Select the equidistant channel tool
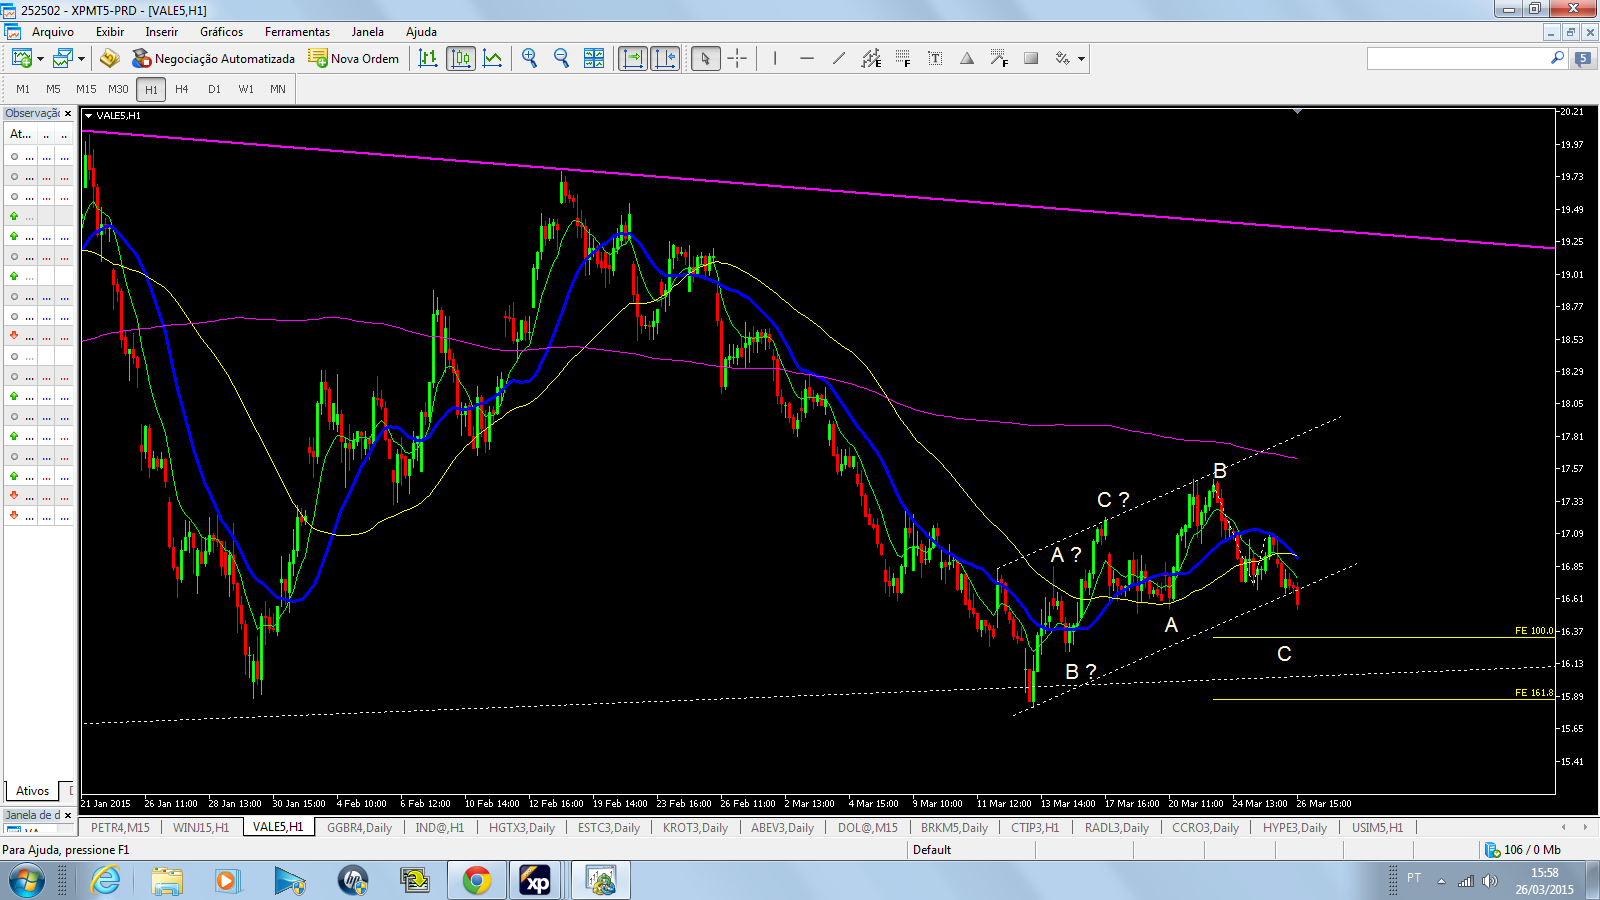Viewport: 1600px width, 900px height. (871, 58)
